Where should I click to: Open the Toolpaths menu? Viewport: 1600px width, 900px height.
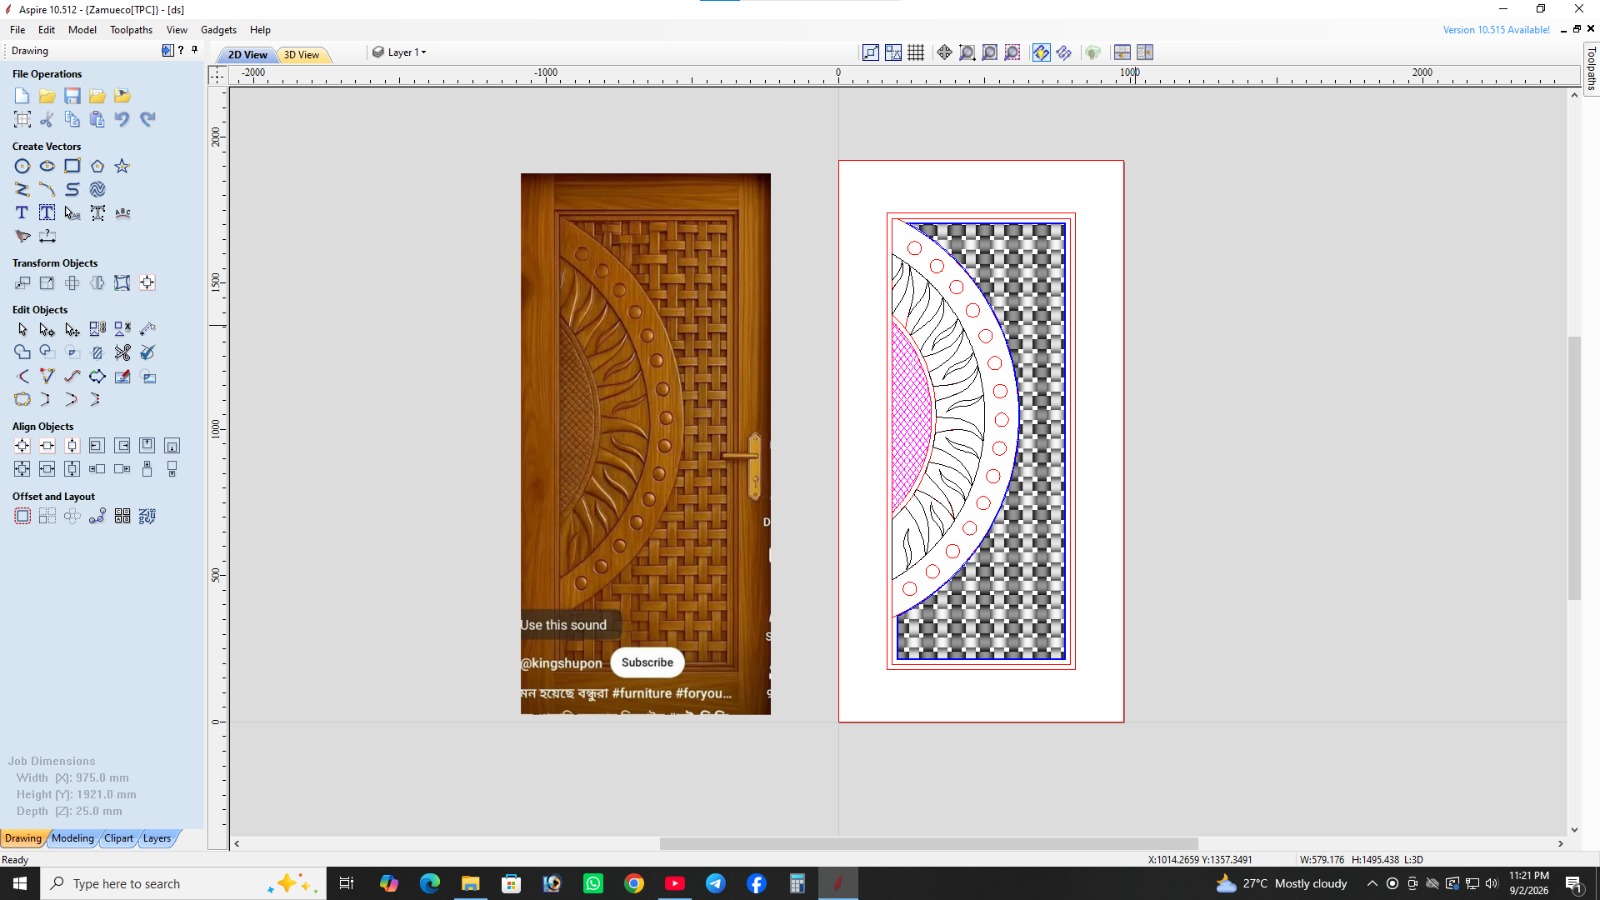click(x=131, y=30)
